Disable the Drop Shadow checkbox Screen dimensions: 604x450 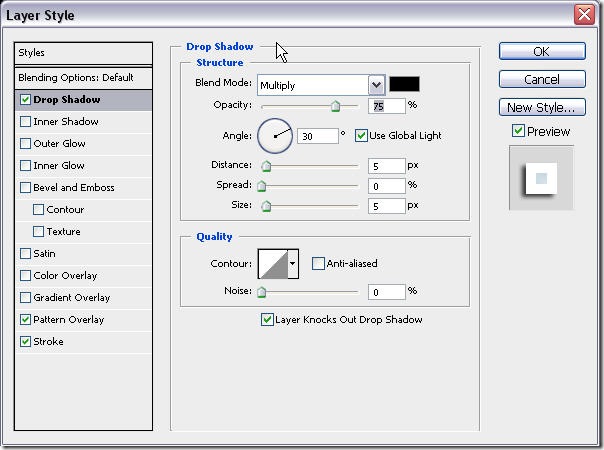[25, 100]
